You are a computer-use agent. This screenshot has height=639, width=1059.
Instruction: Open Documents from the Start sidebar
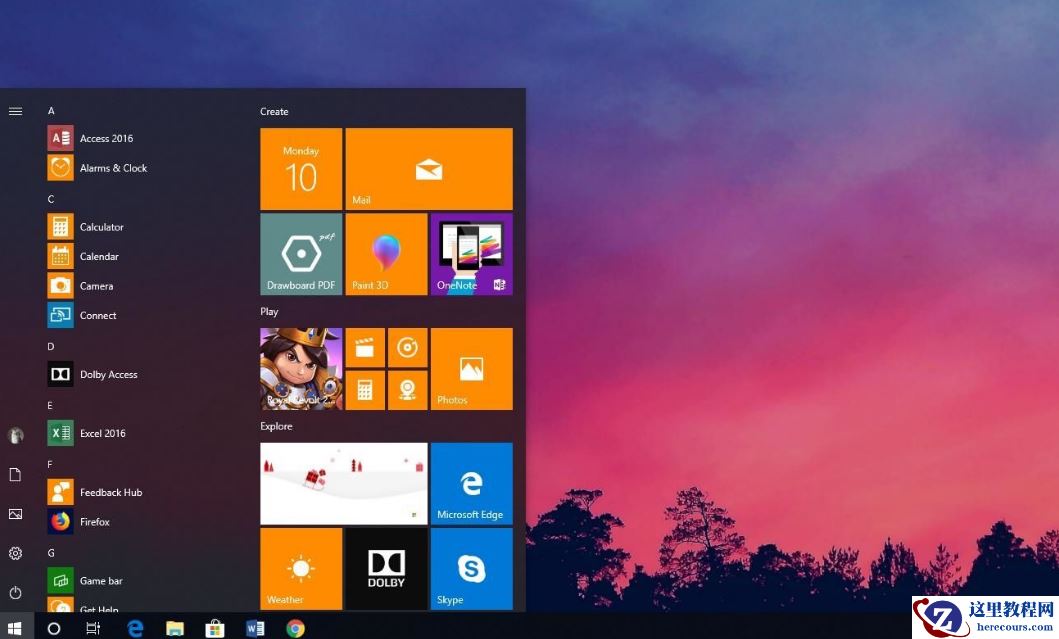(x=15, y=475)
